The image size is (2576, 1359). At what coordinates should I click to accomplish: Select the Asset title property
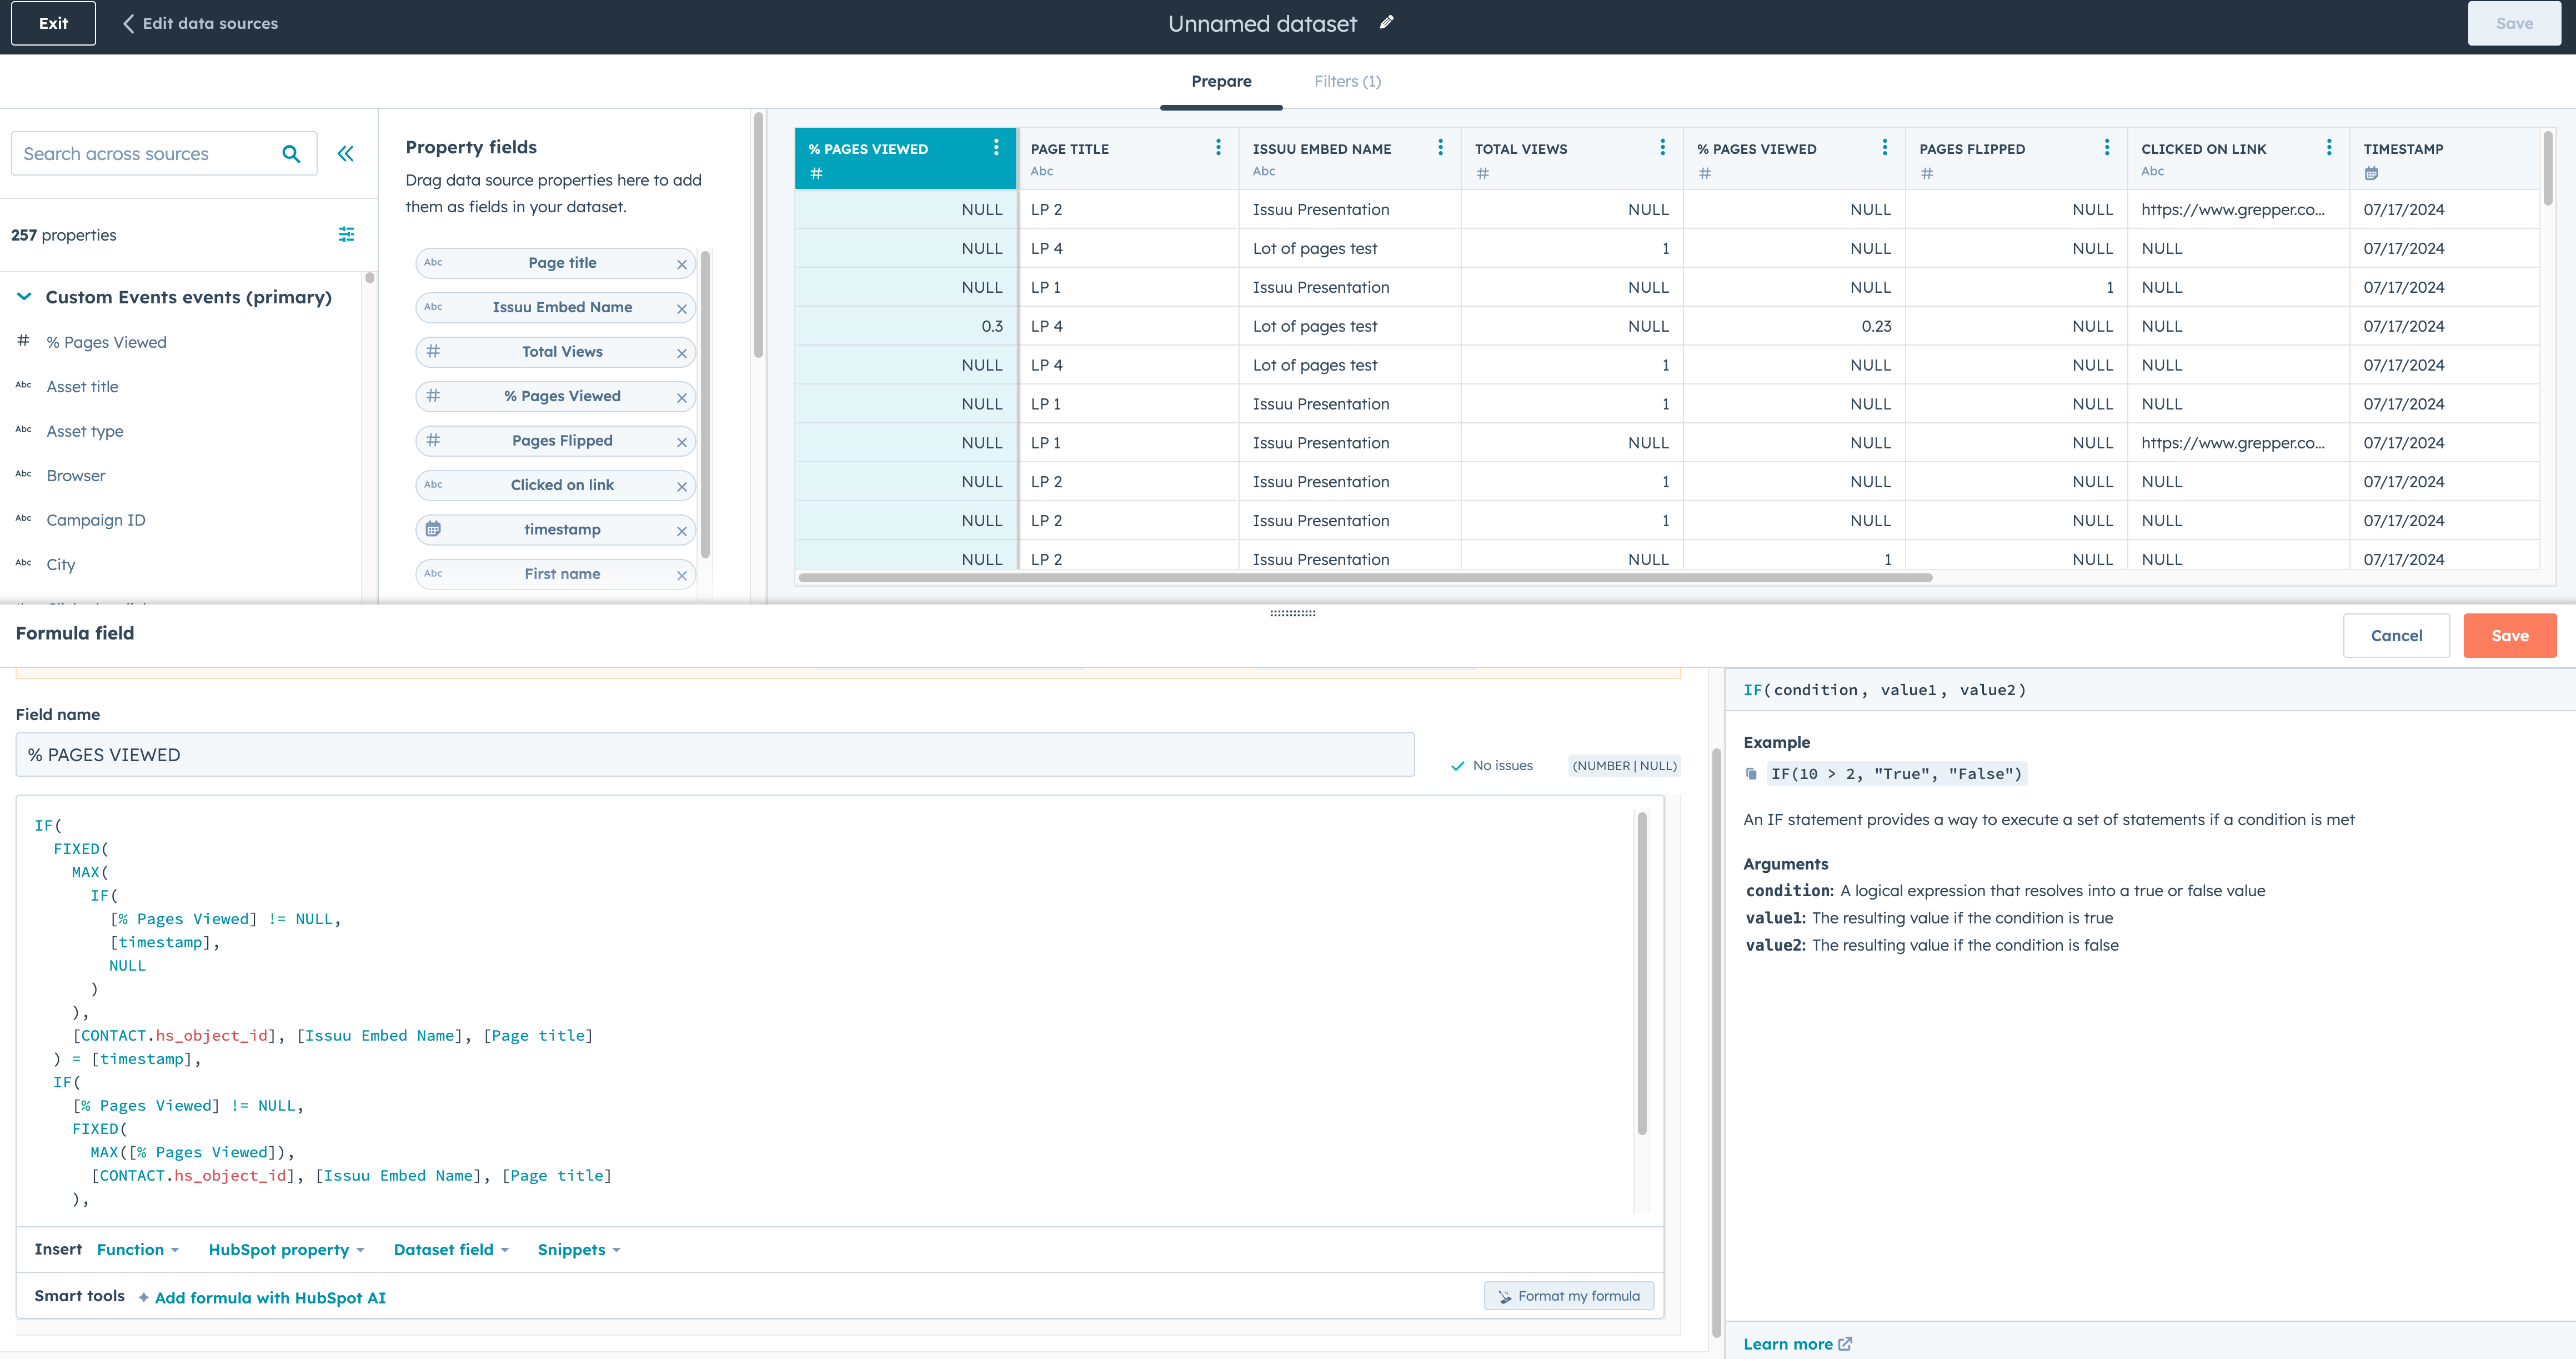coord(82,386)
